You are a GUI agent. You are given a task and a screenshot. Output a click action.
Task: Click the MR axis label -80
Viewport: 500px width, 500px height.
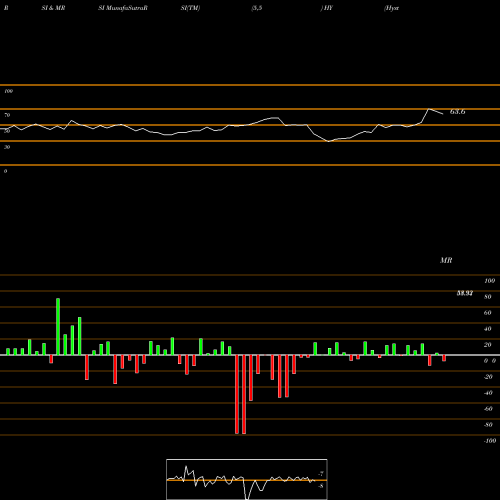488,425
